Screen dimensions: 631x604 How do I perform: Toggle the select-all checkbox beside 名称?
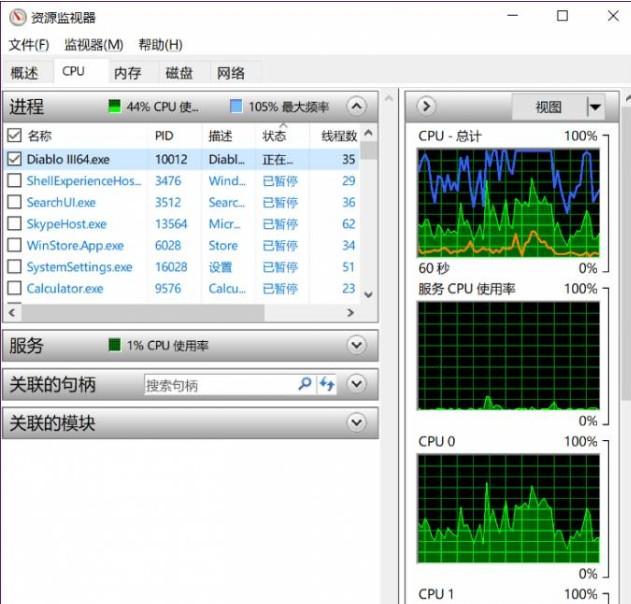(x=14, y=135)
